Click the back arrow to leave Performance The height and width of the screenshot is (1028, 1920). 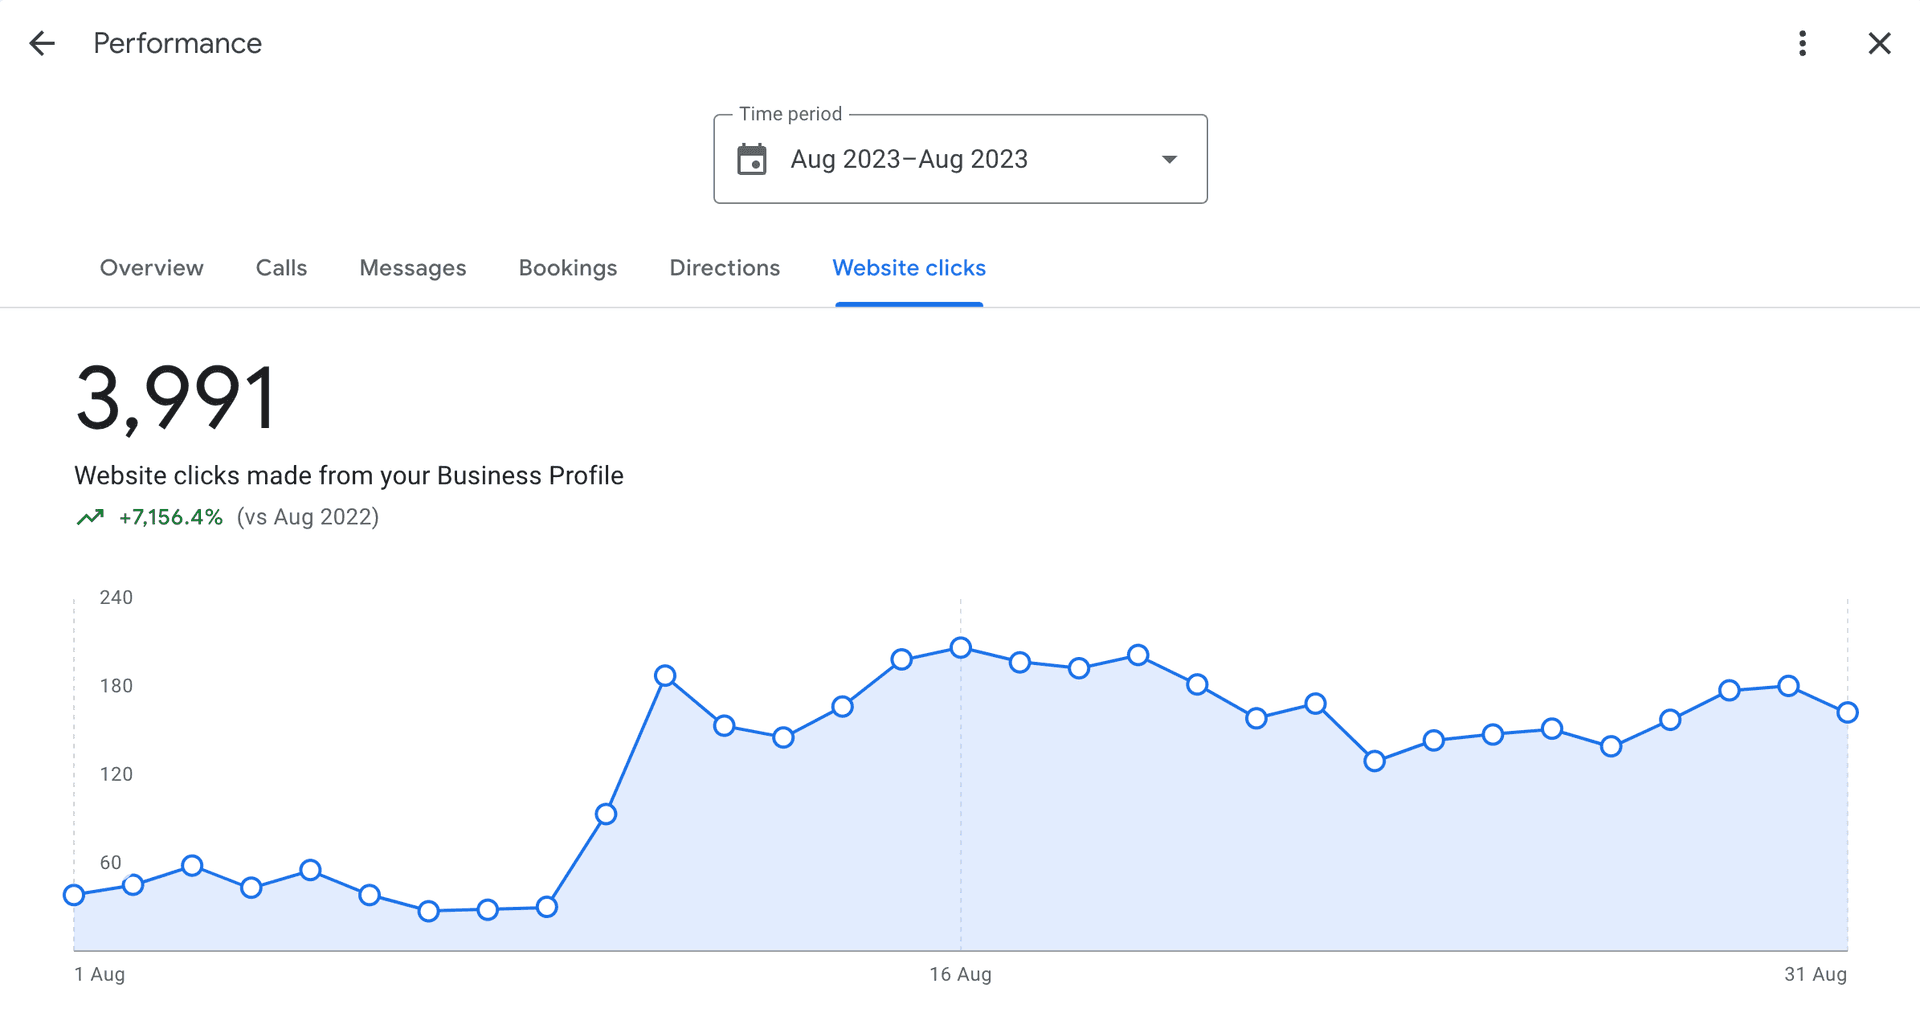[x=41, y=43]
